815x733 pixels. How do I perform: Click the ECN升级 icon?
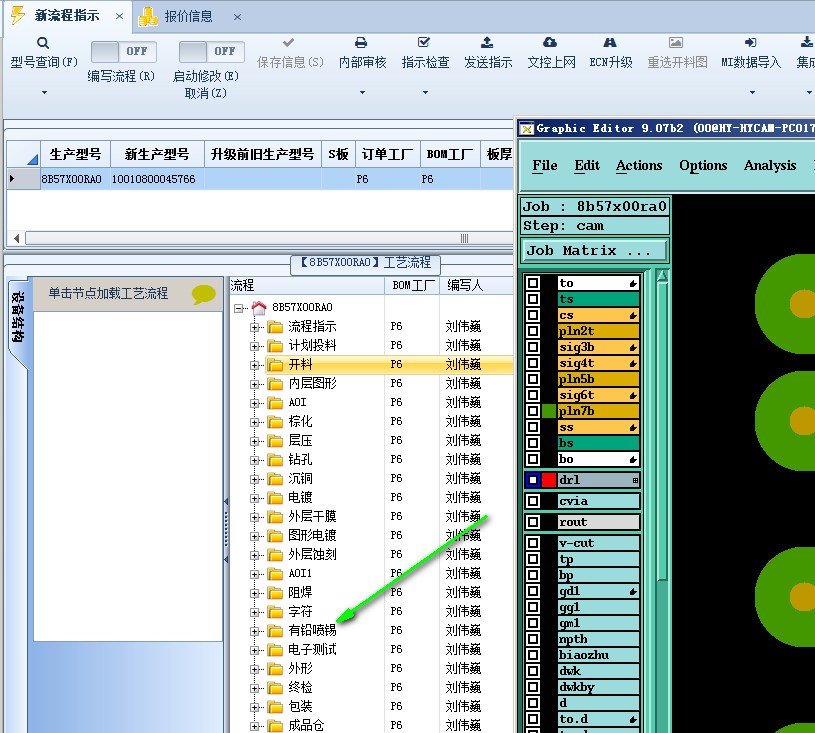pos(610,42)
